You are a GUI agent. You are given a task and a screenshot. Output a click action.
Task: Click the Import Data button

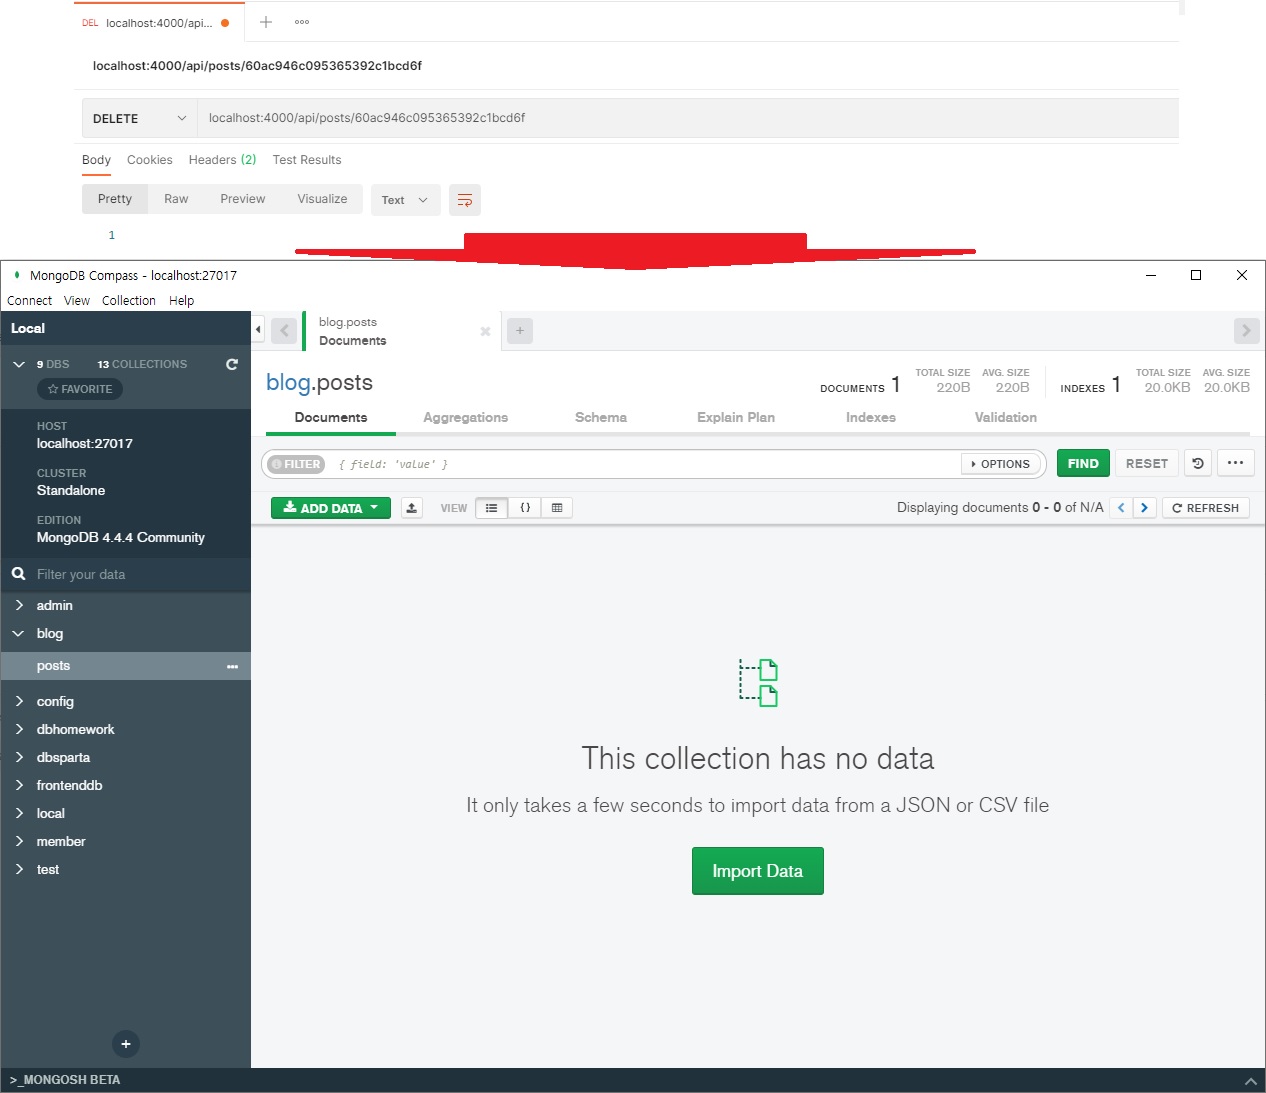point(758,871)
